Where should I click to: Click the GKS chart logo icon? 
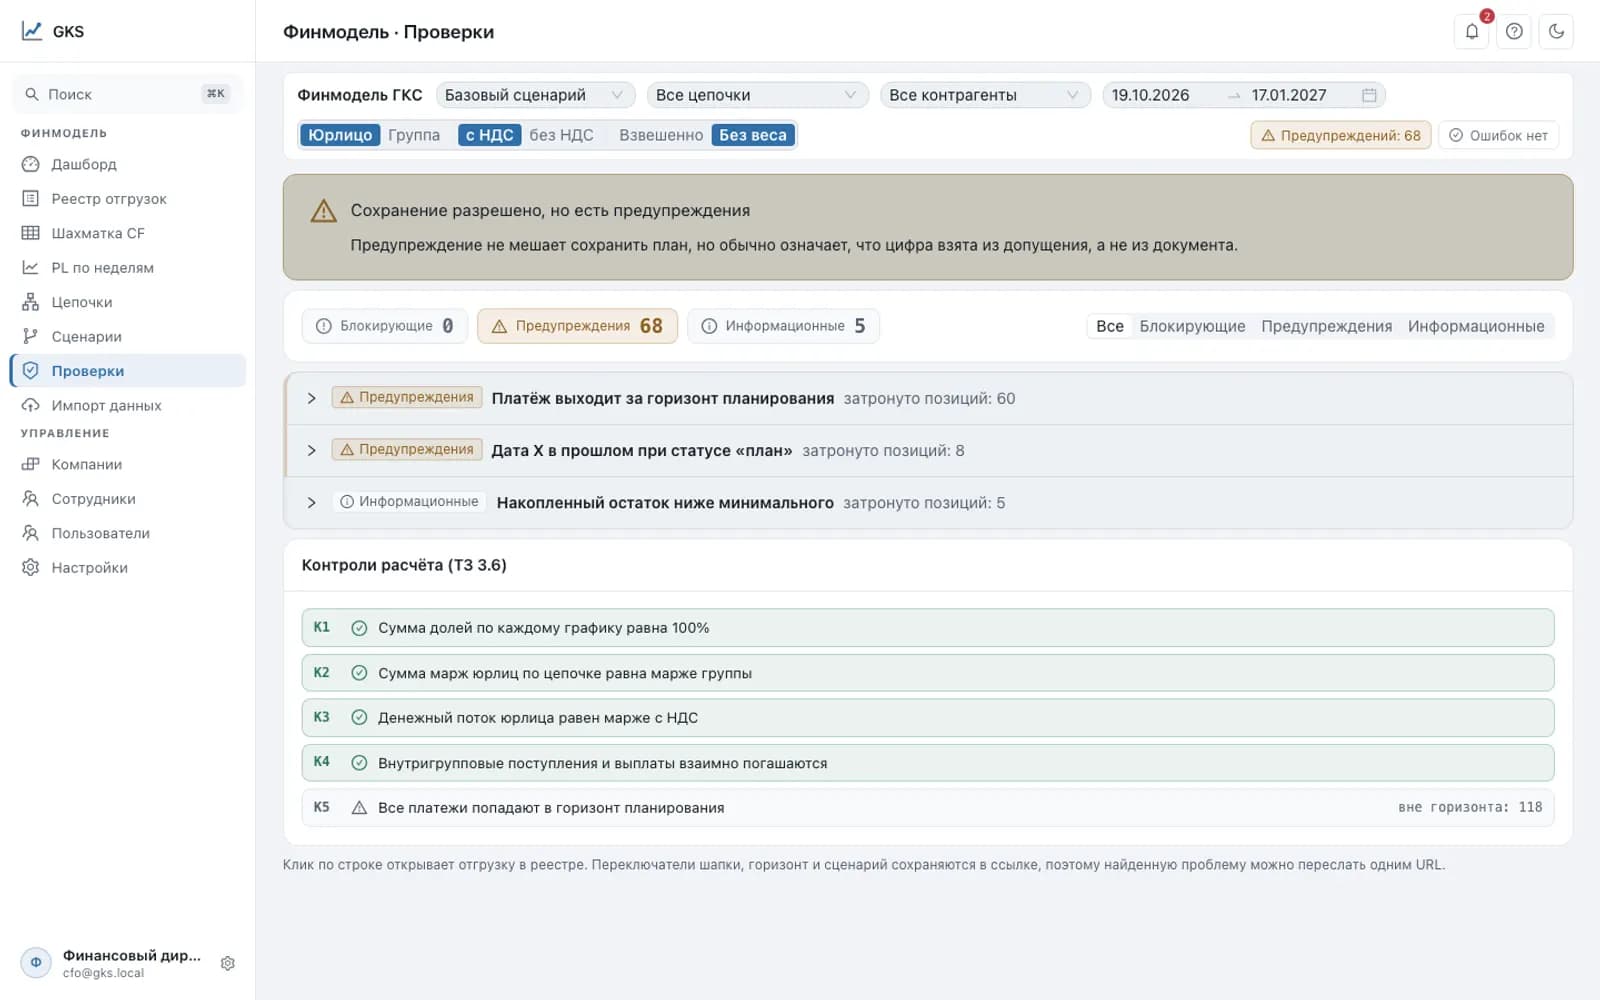(x=32, y=31)
